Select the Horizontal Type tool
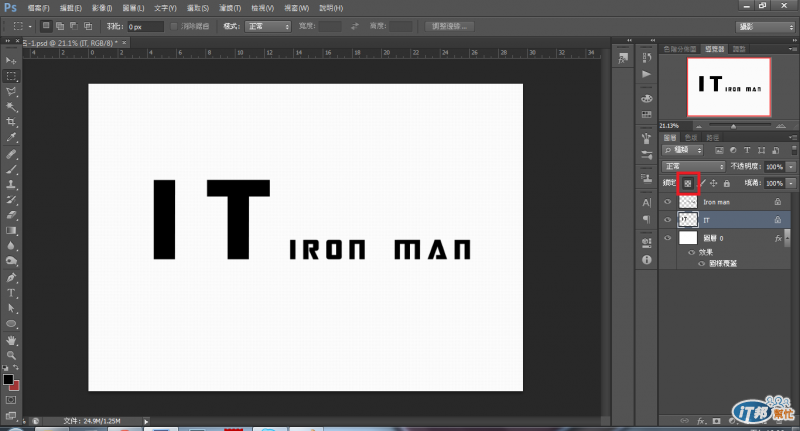 tap(12, 293)
